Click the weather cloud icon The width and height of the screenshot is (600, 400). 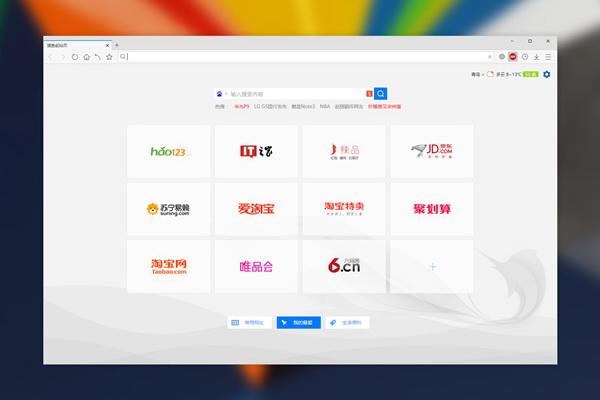(x=490, y=74)
